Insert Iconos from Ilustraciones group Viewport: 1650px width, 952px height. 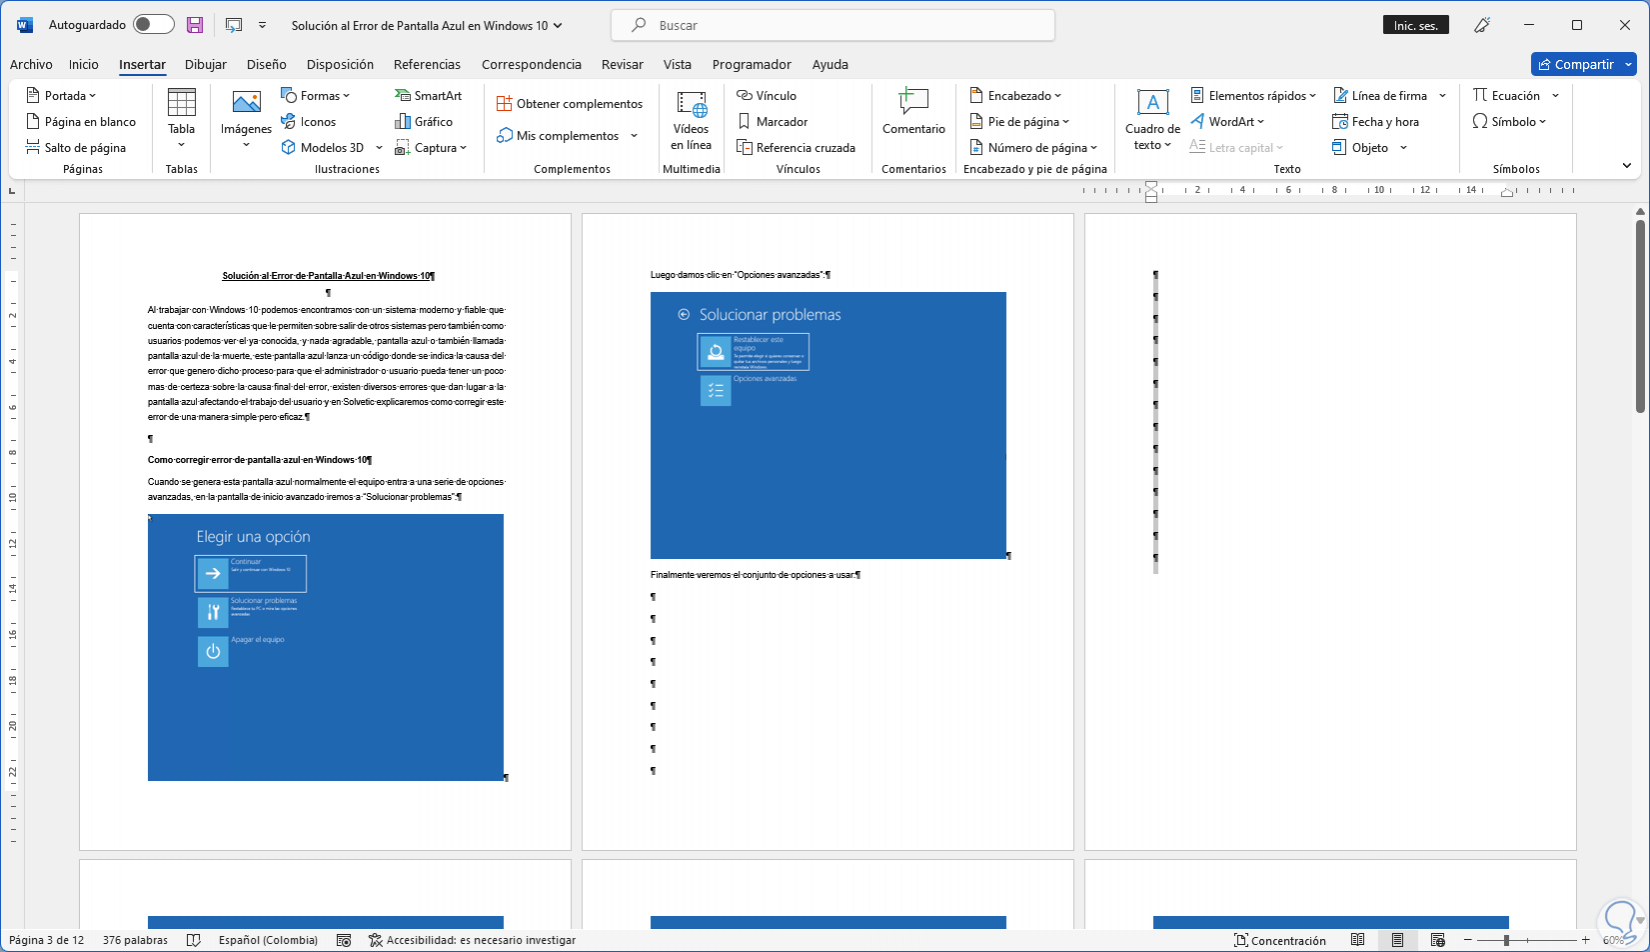(x=308, y=122)
